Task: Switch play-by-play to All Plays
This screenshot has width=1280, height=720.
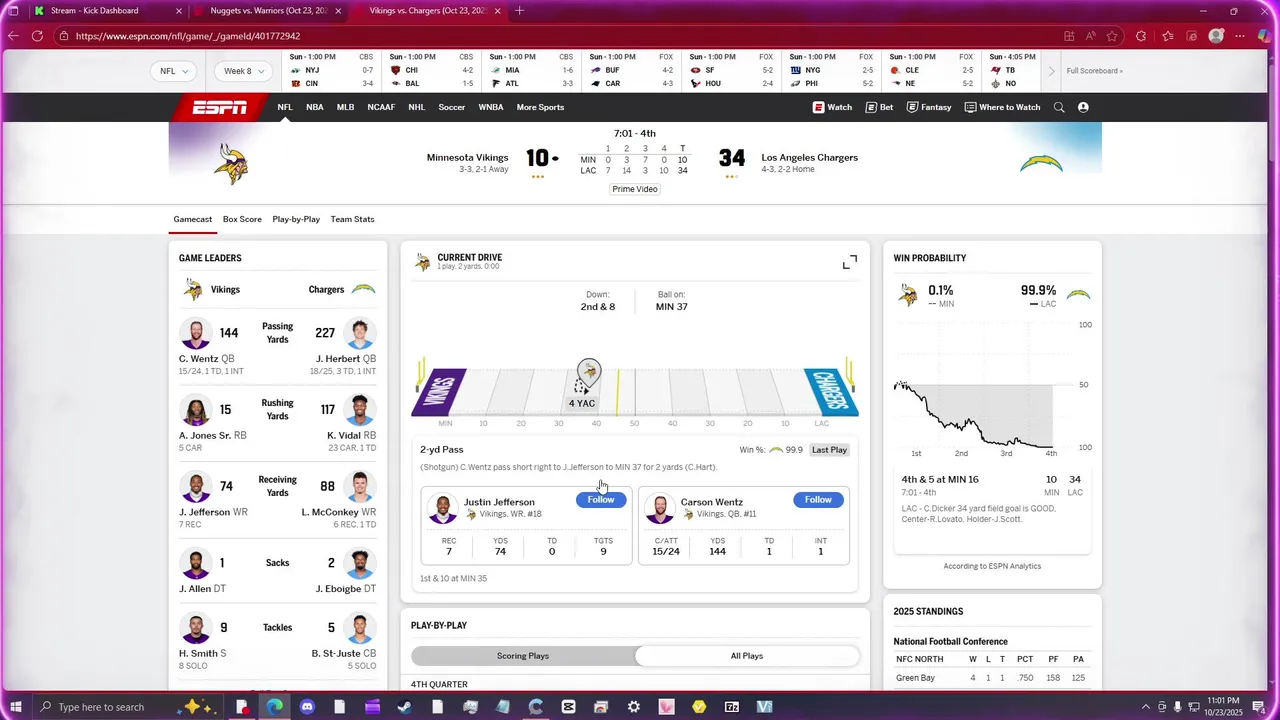Action: [747, 656]
